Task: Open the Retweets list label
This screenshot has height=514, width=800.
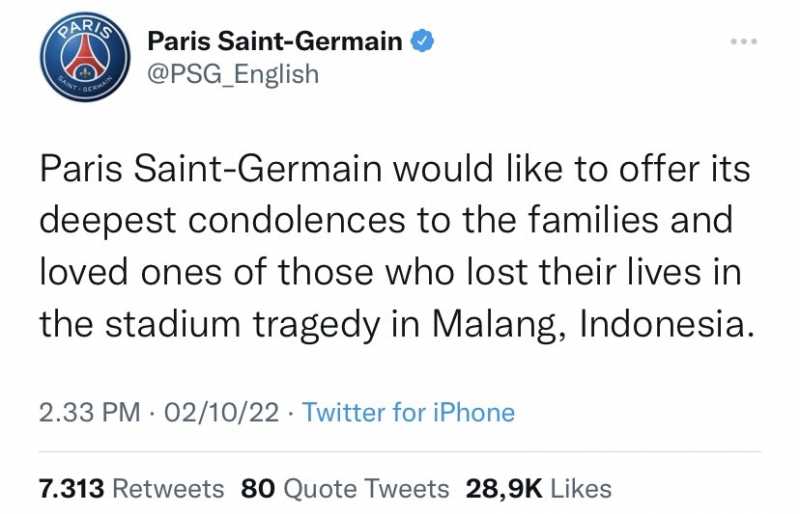Action: 168,488
